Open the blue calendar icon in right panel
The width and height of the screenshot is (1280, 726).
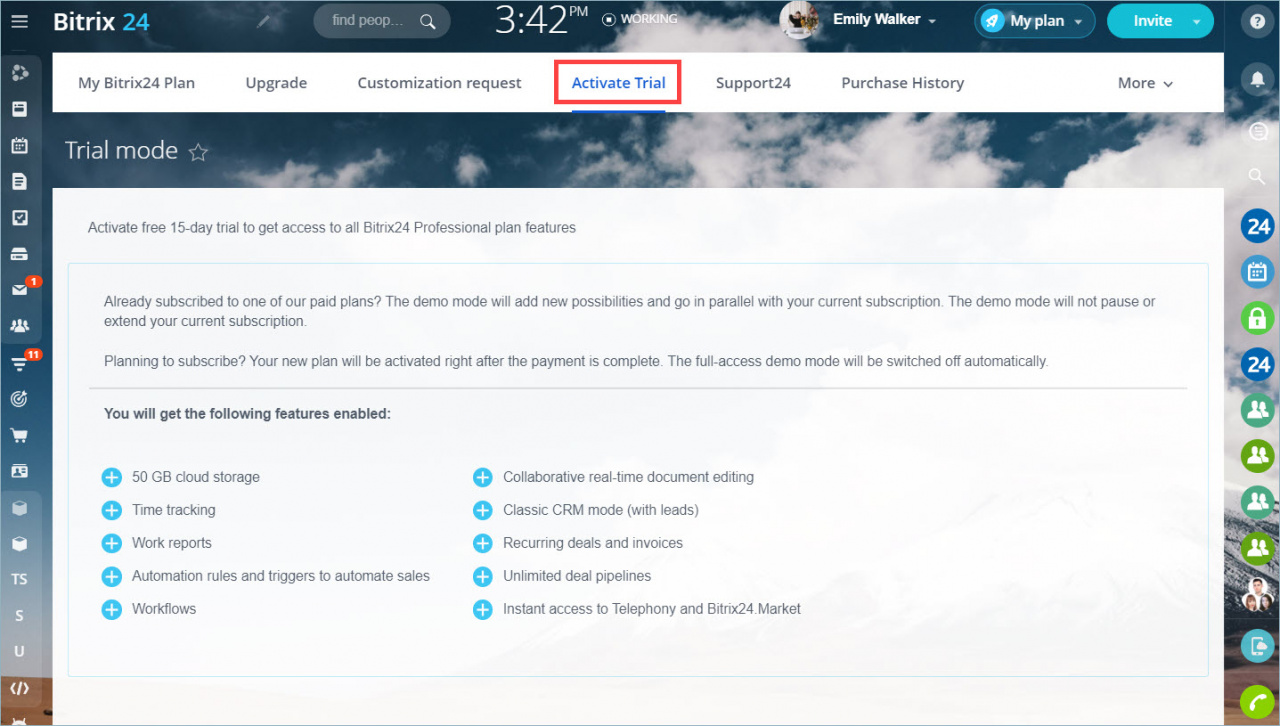(x=1257, y=271)
